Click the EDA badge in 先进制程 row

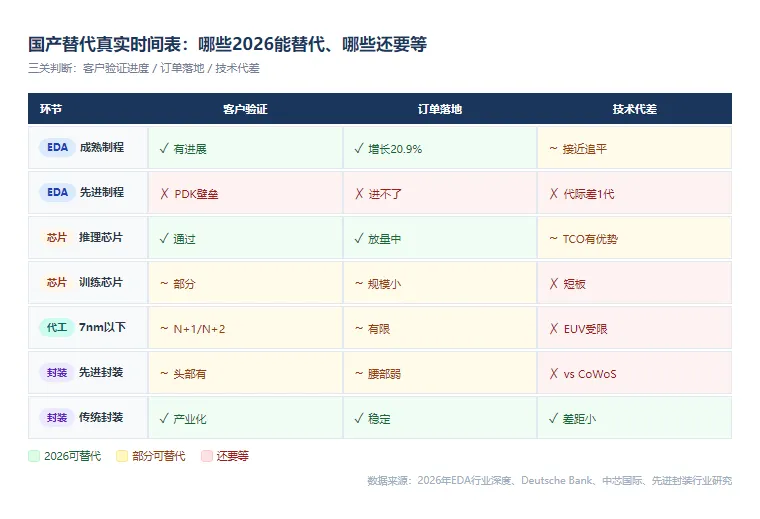tap(57, 192)
